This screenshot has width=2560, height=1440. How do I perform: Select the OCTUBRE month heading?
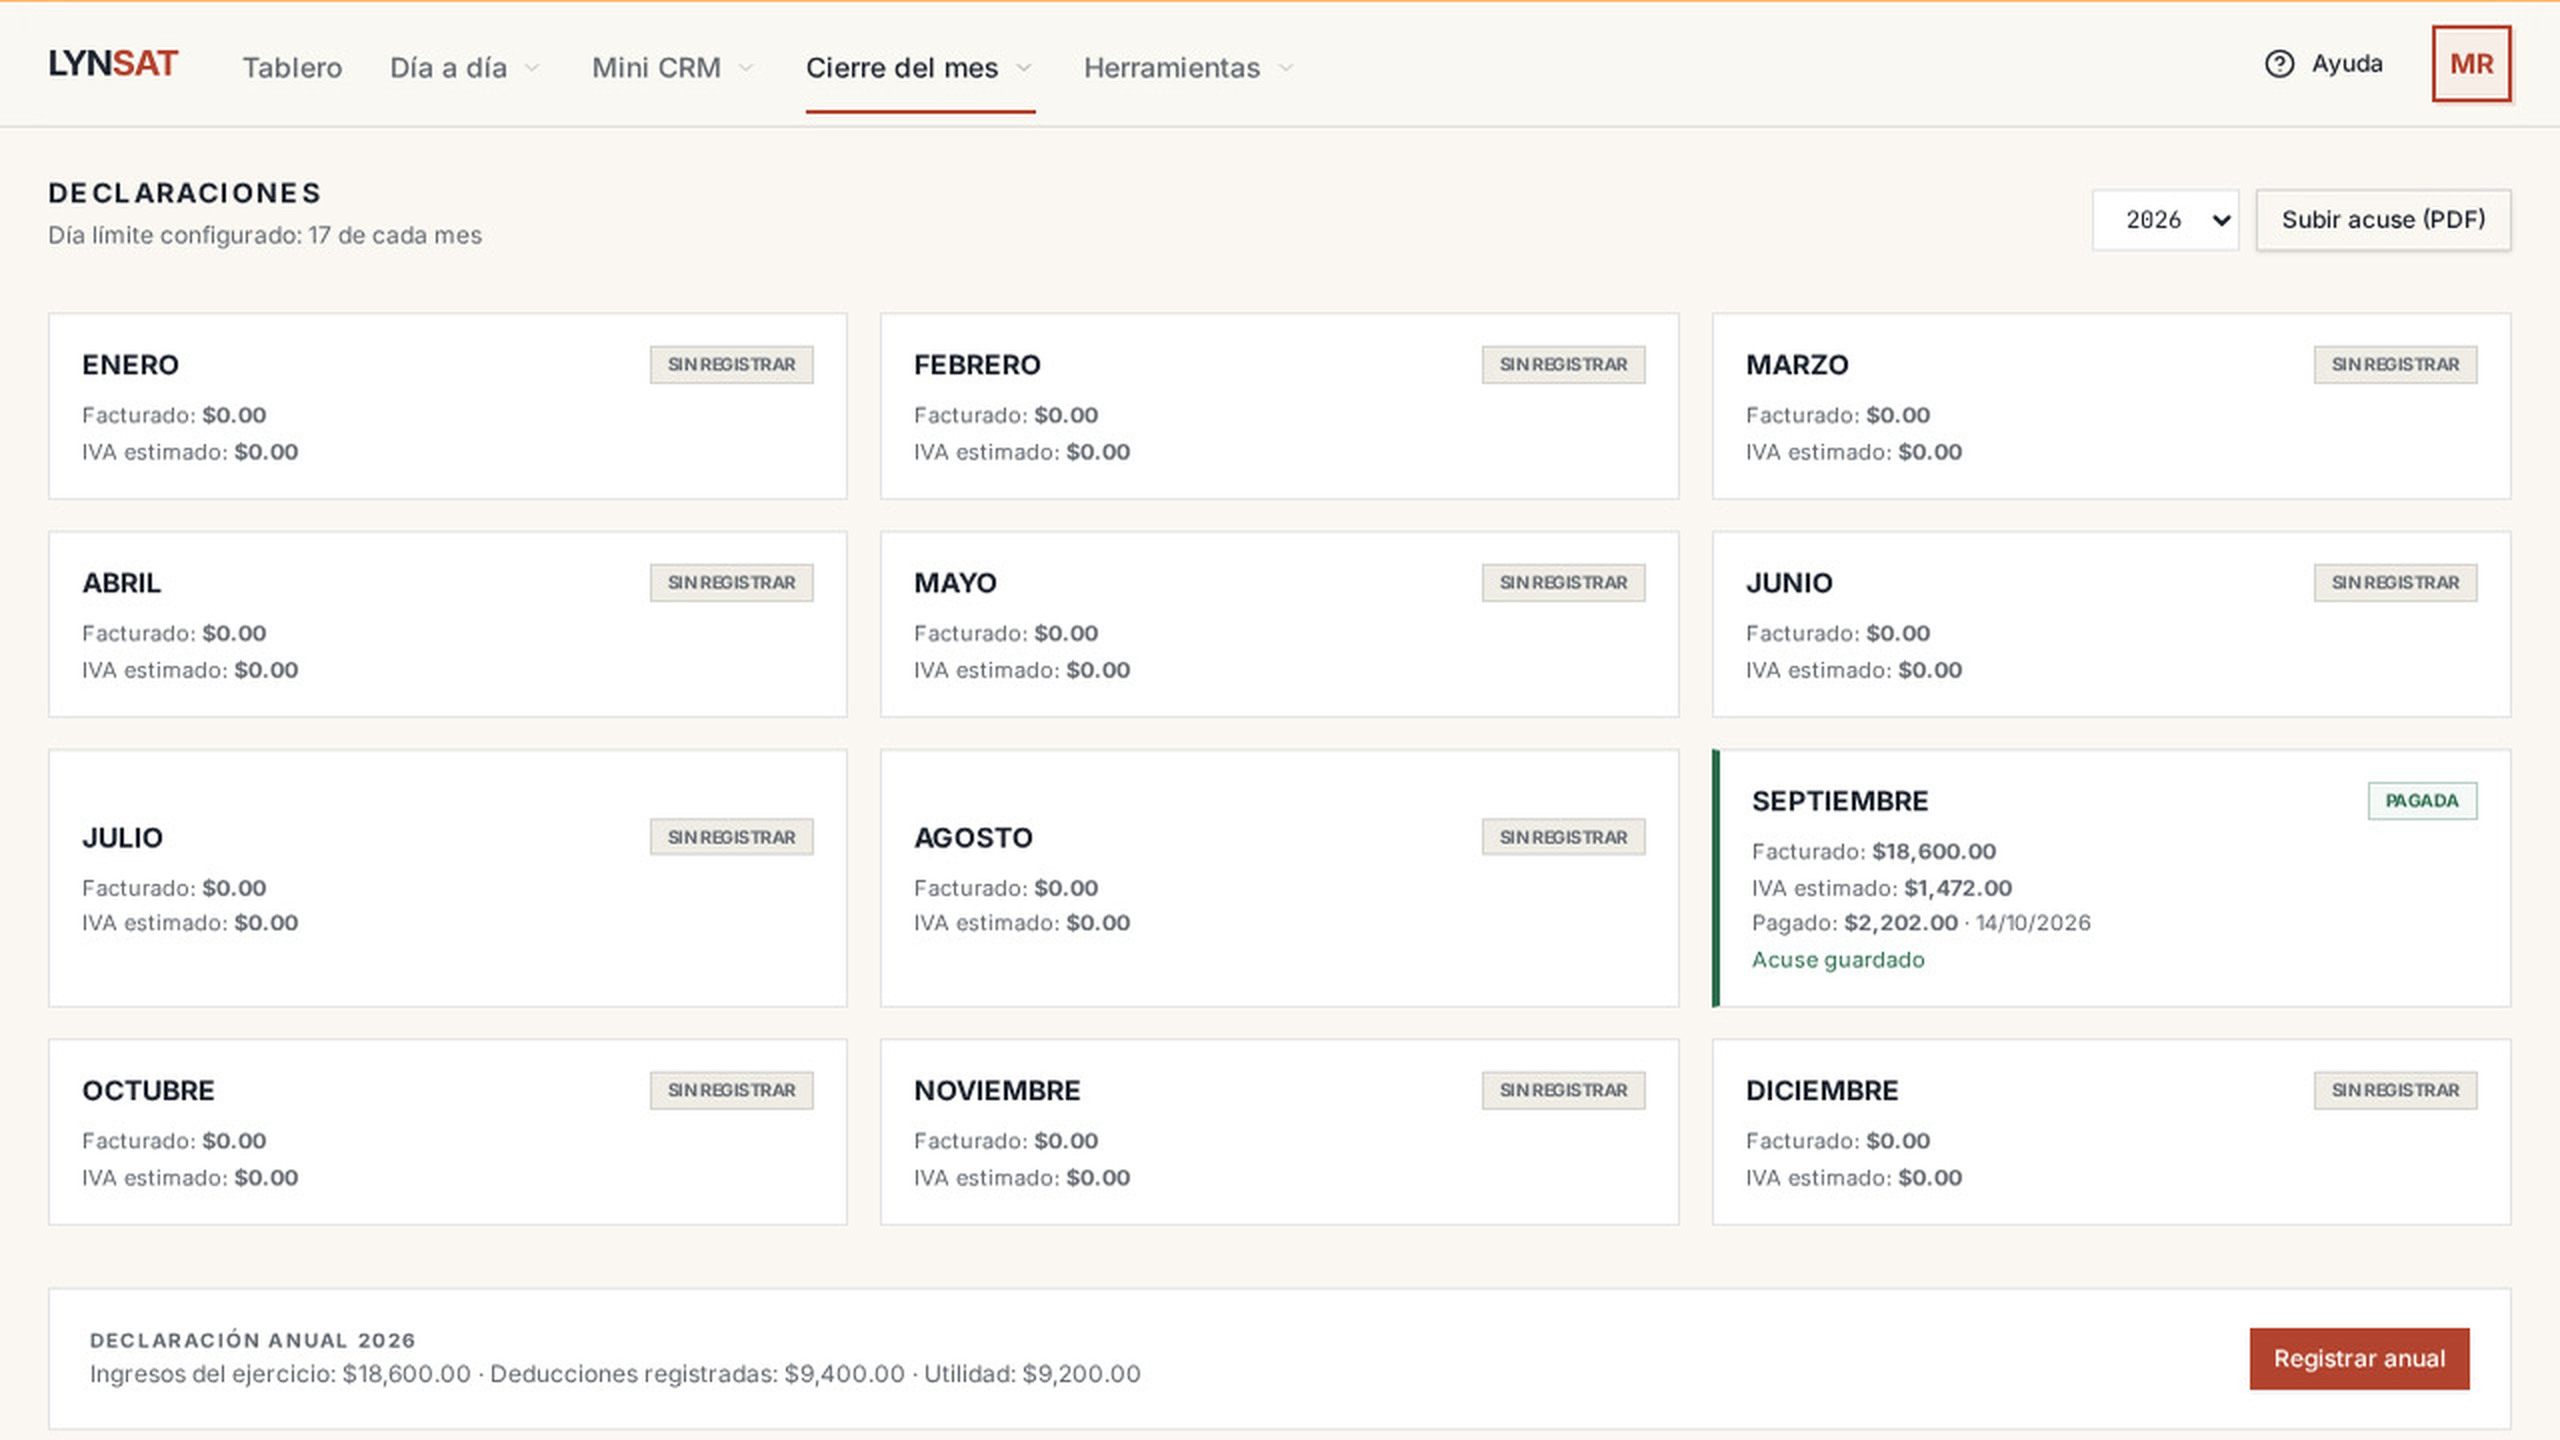[x=148, y=1091]
